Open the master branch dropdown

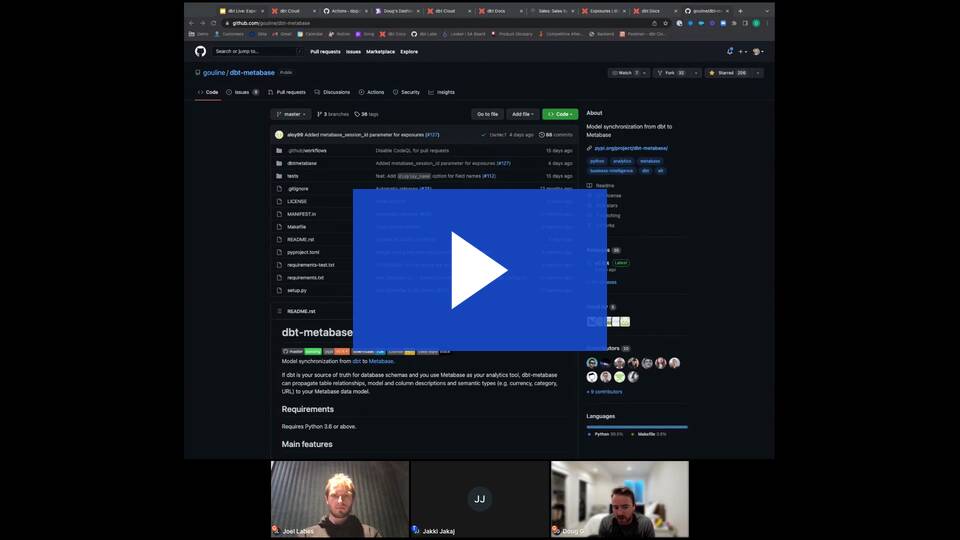point(291,114)
